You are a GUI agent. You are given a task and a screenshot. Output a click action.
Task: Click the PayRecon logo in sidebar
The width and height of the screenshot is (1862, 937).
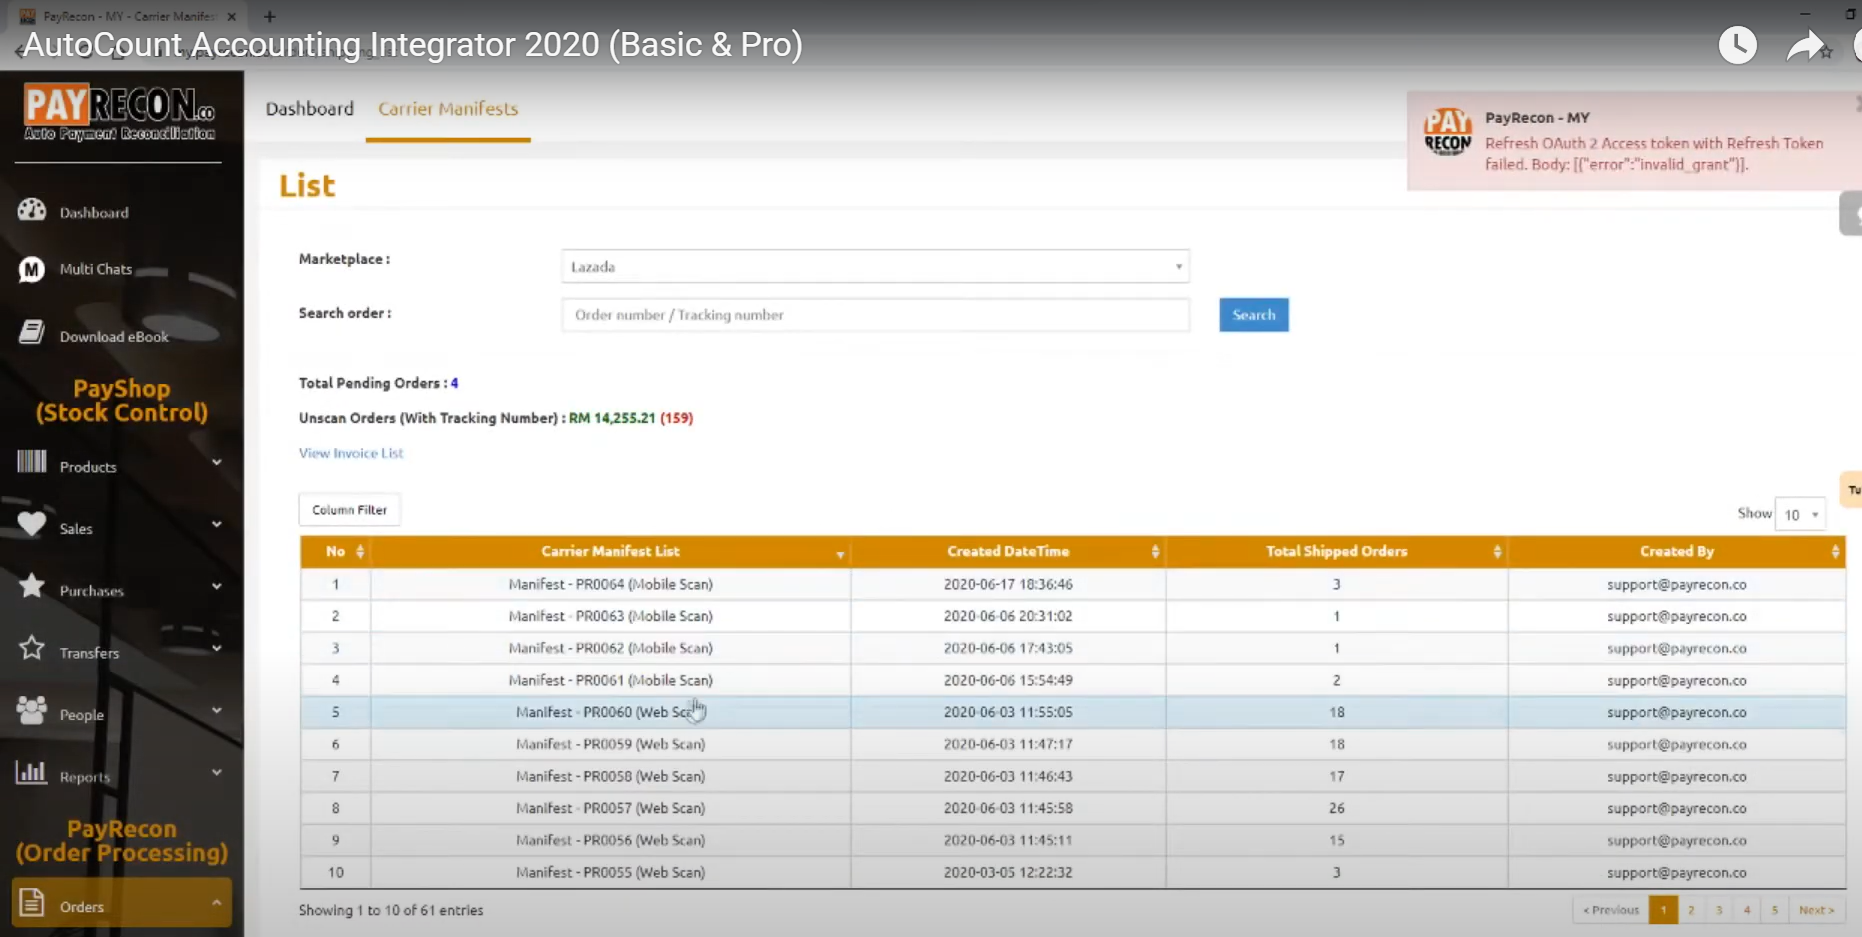pyautogui.click(x=120, y=112)
